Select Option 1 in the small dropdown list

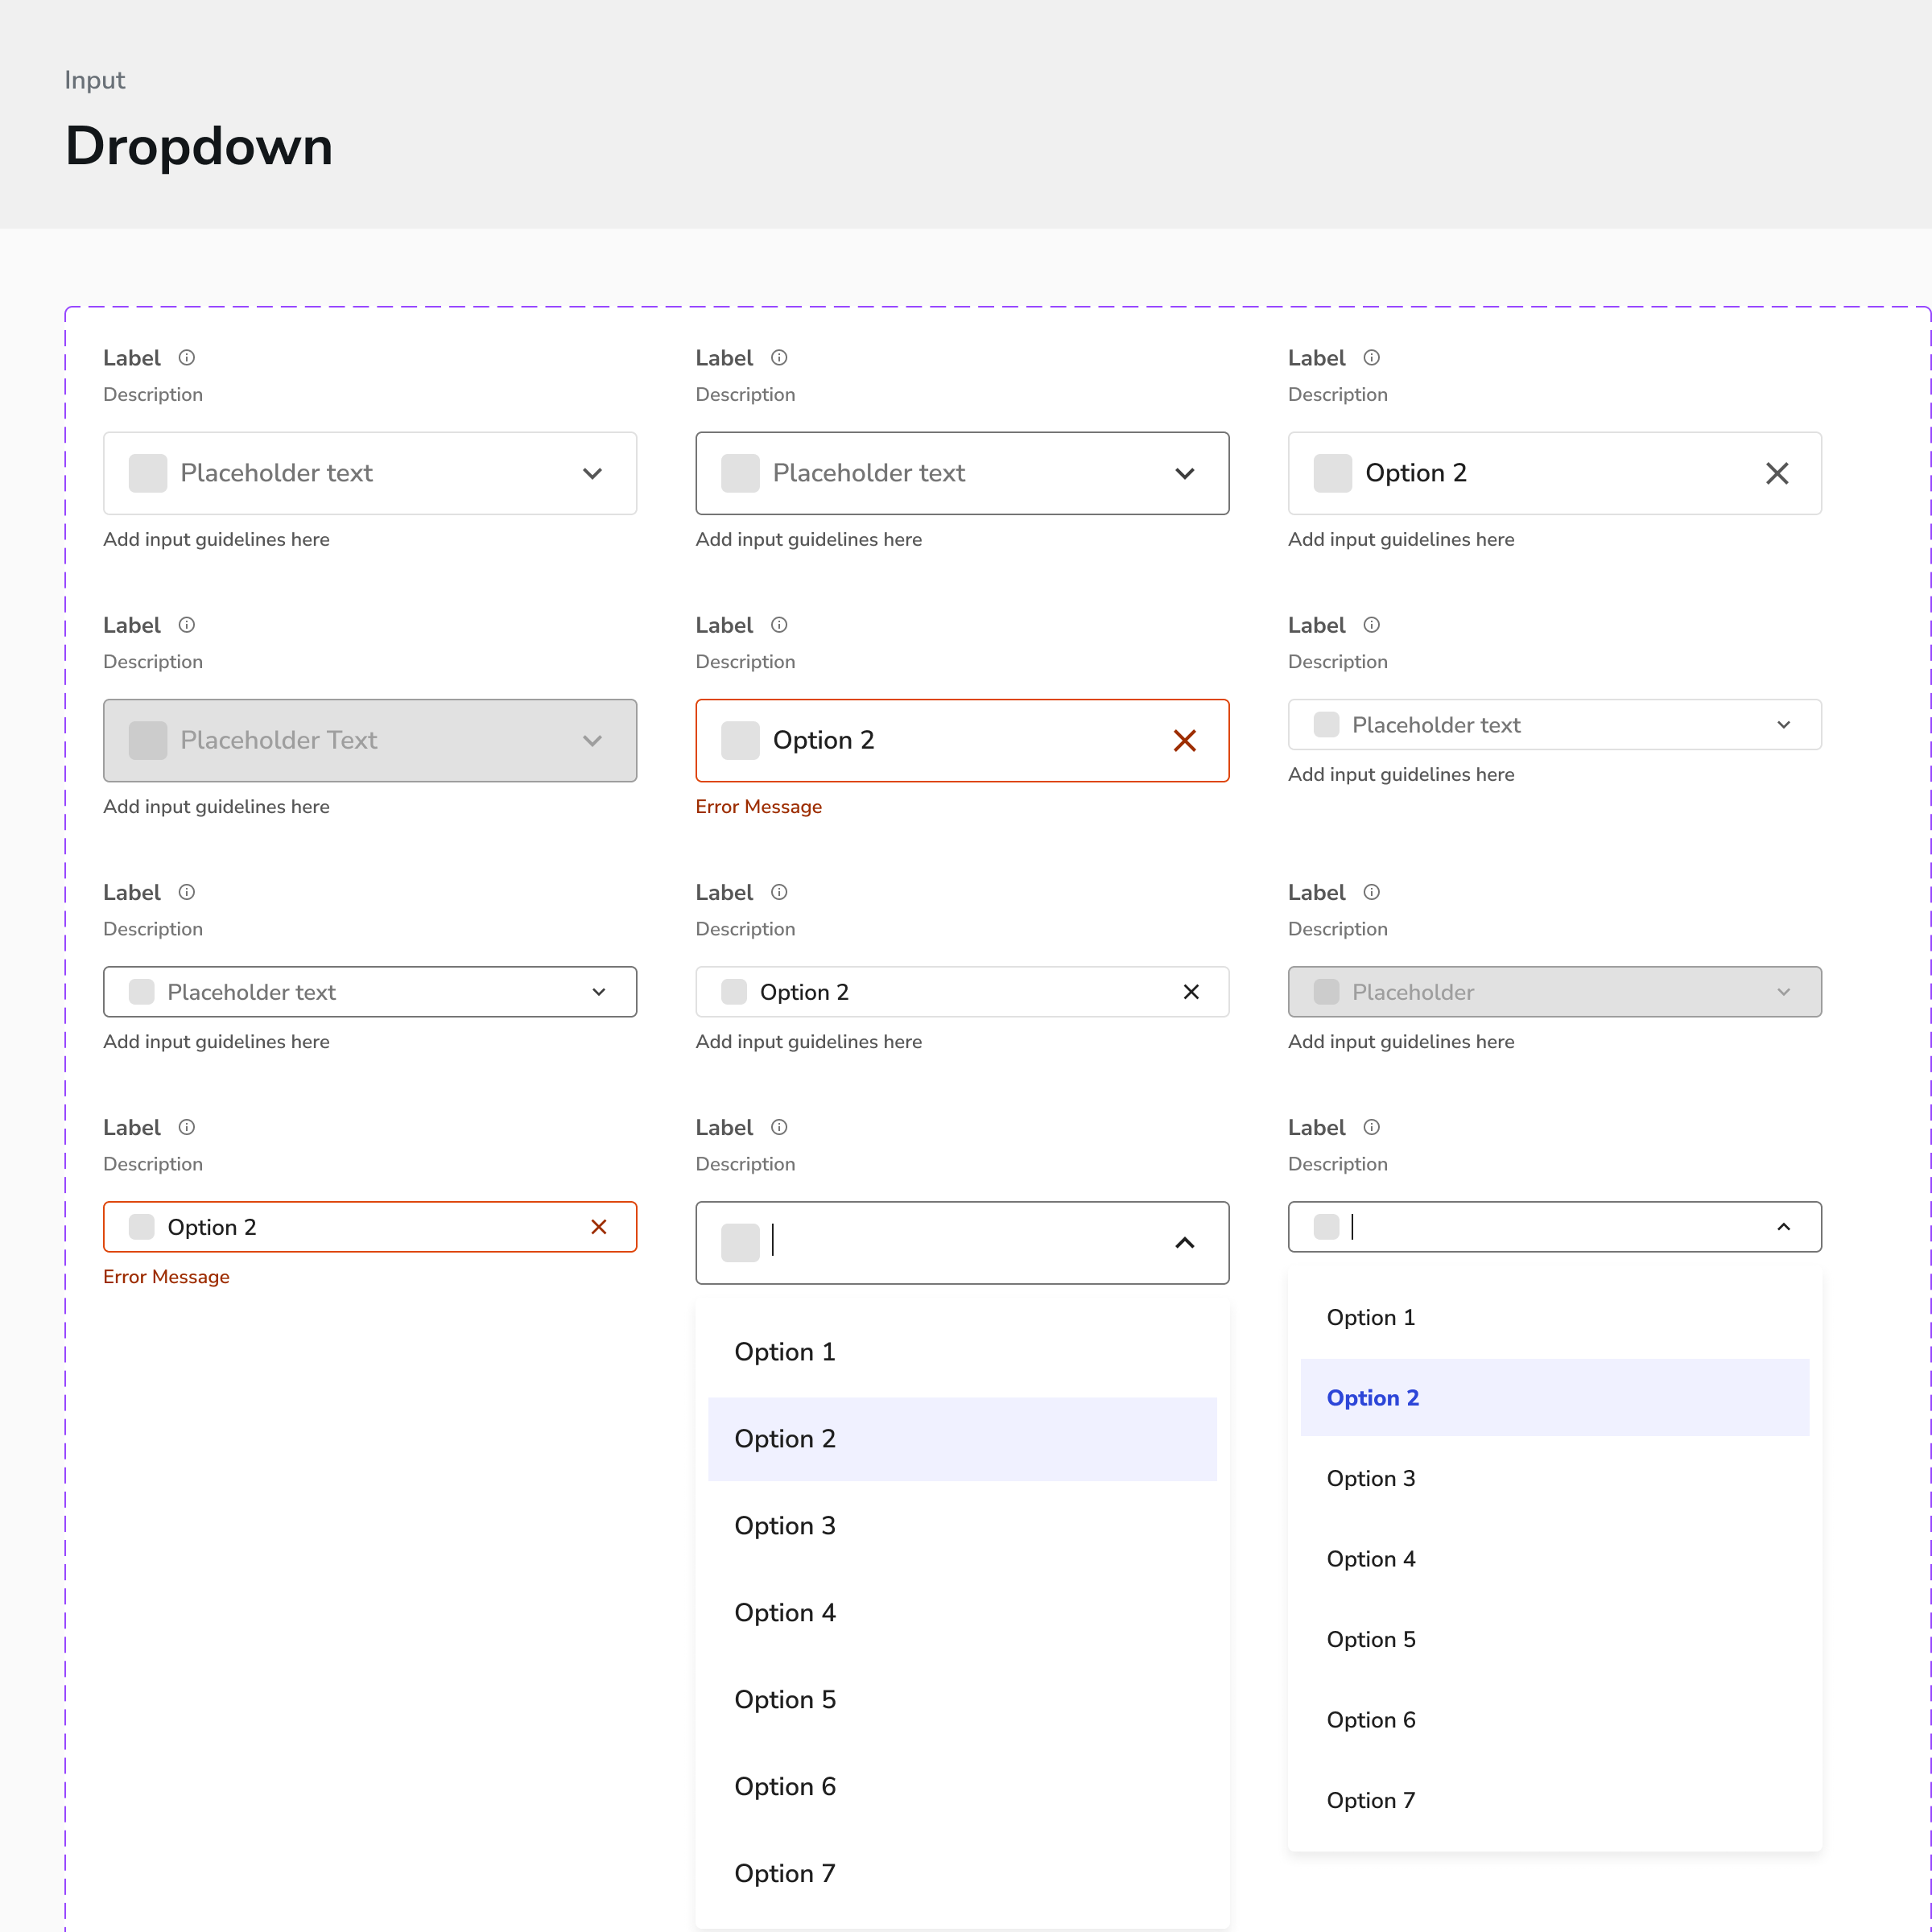coord(1555,1318)
